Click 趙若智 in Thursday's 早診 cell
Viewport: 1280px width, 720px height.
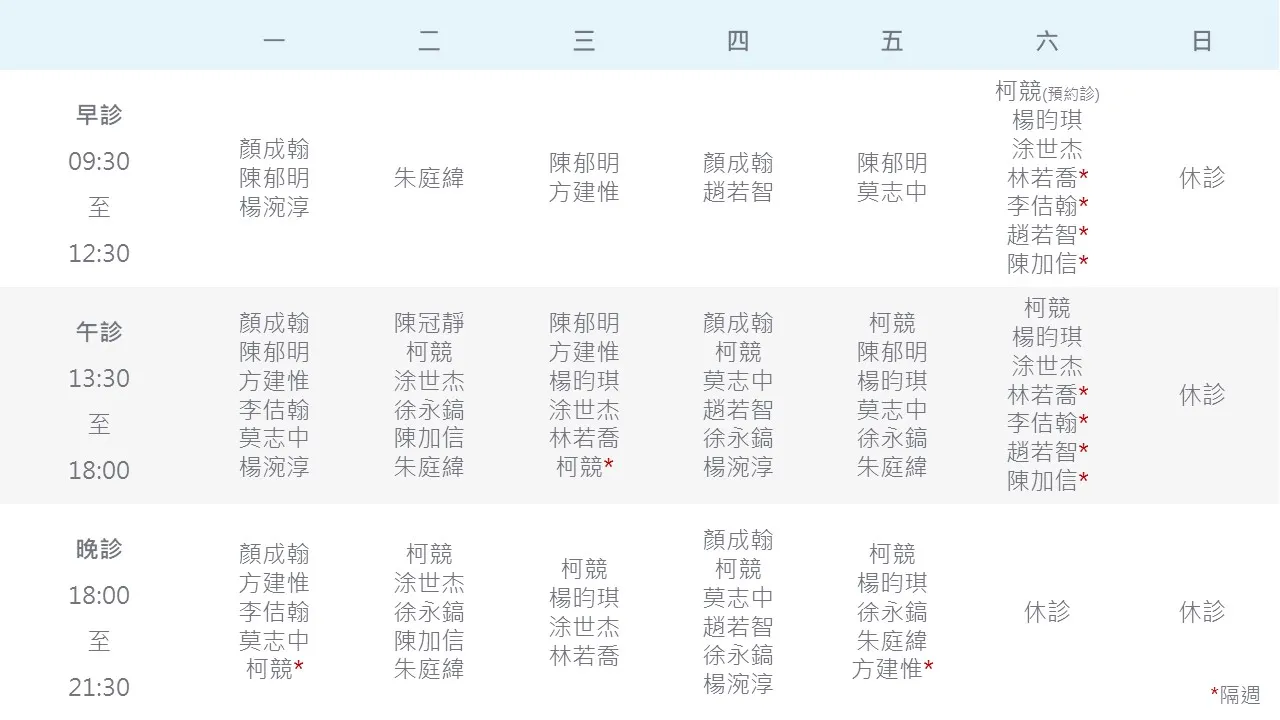[738, 192]
